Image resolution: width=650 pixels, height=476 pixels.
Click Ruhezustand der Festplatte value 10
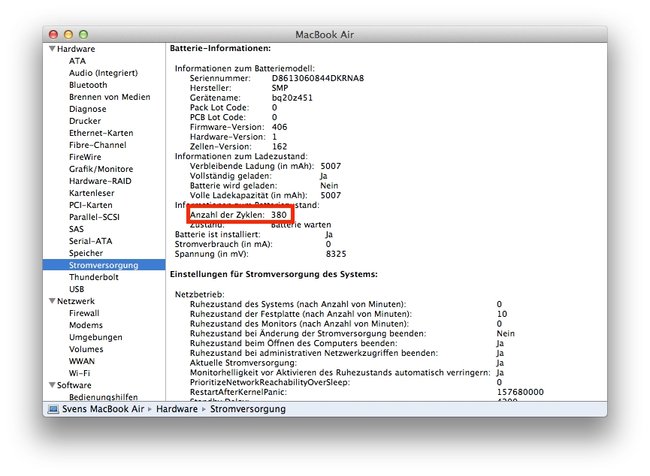pos(502,314)
